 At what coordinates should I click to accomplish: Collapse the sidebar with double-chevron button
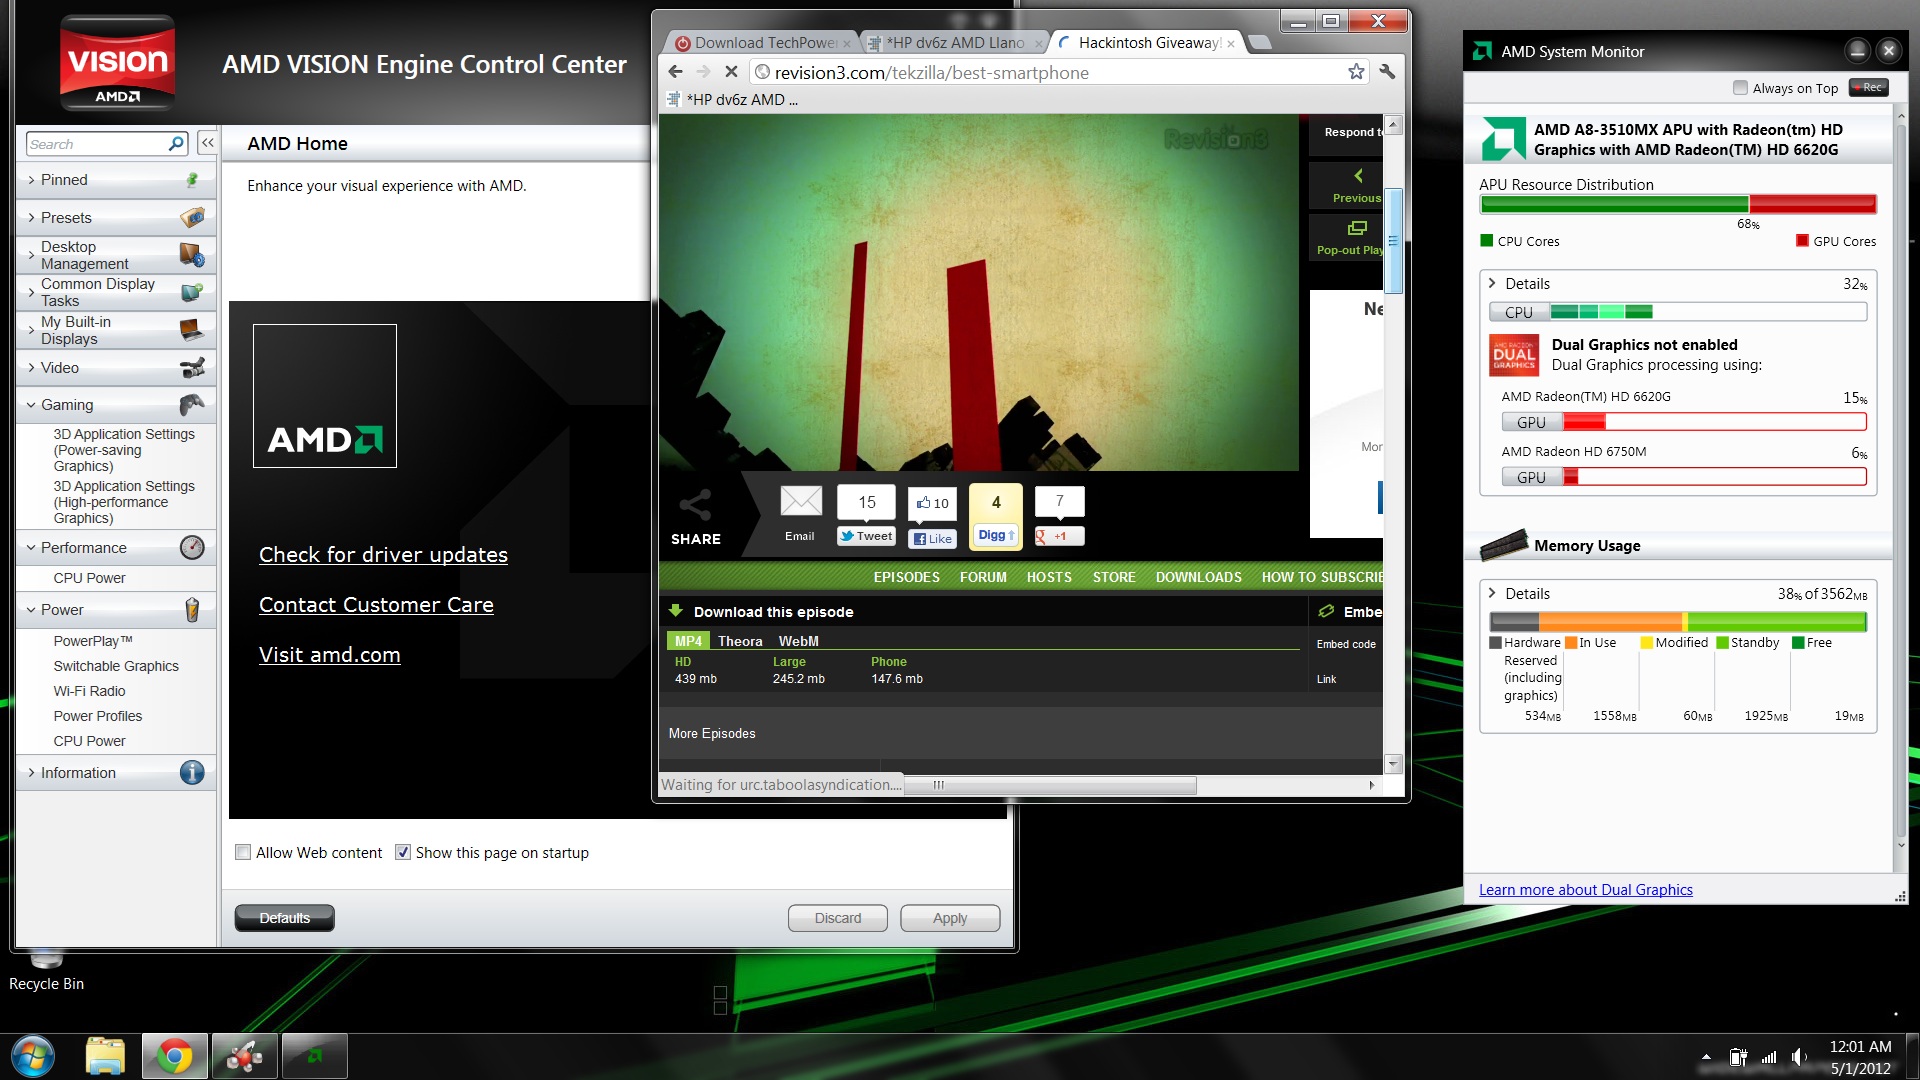click(207, 143)
